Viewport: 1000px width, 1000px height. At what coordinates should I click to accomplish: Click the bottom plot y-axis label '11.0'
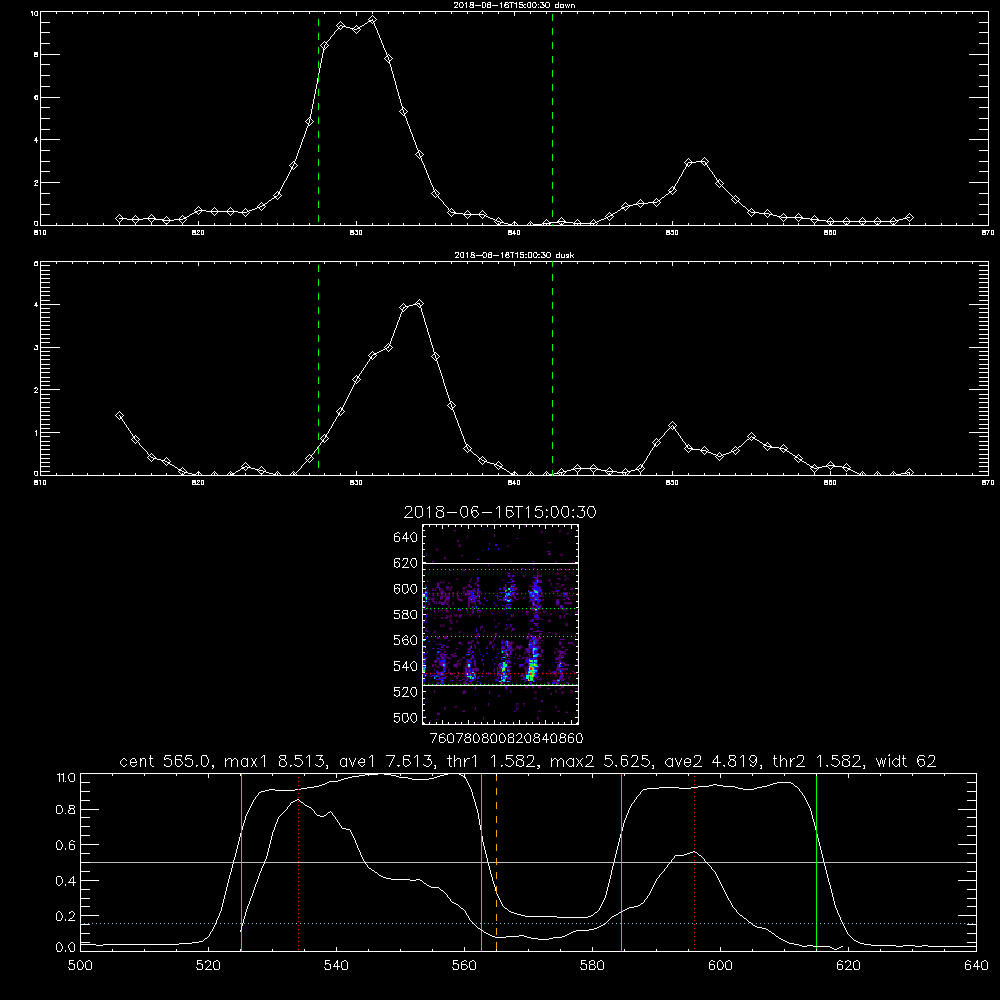pyautogui.click(x=66, y=778)
